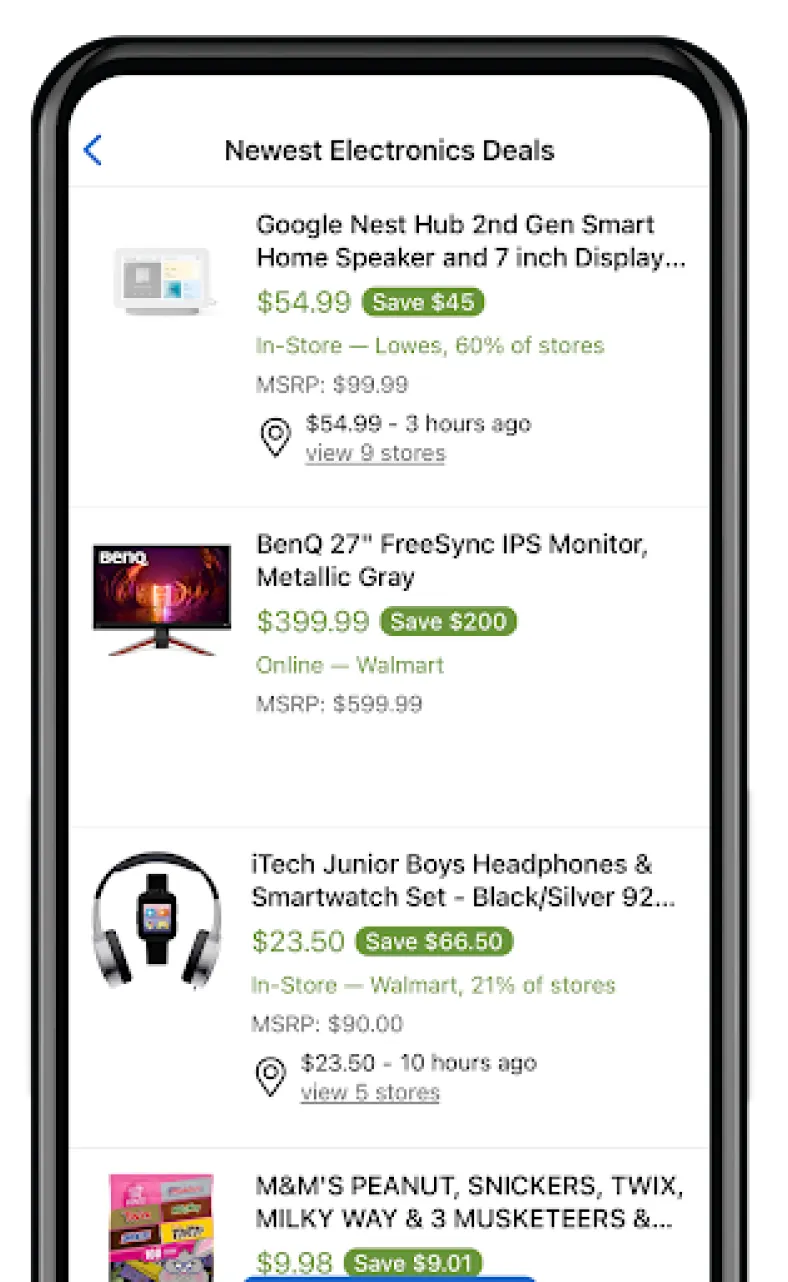The height and width of the screenshot is (1282, 788).
Task: Select the $399.99 BenQ price
Action: click(x=312, y=621)
